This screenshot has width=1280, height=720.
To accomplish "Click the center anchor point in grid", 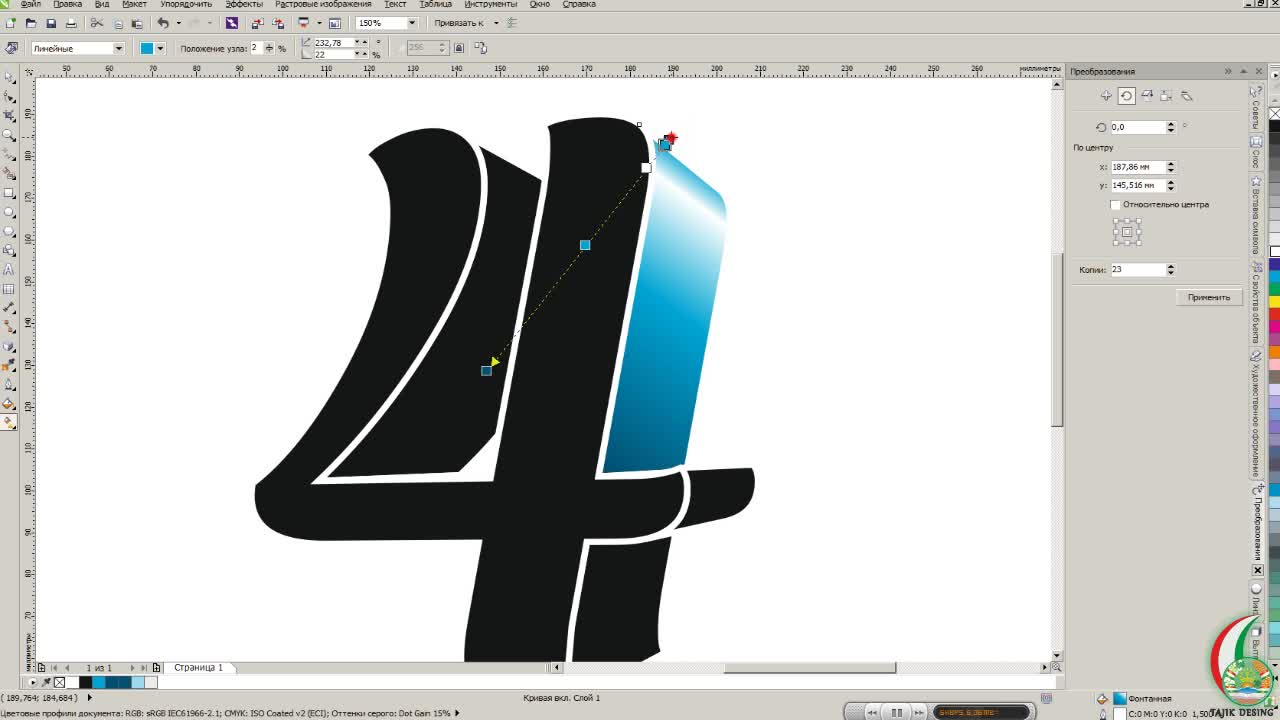I will tap(1127, 232).
